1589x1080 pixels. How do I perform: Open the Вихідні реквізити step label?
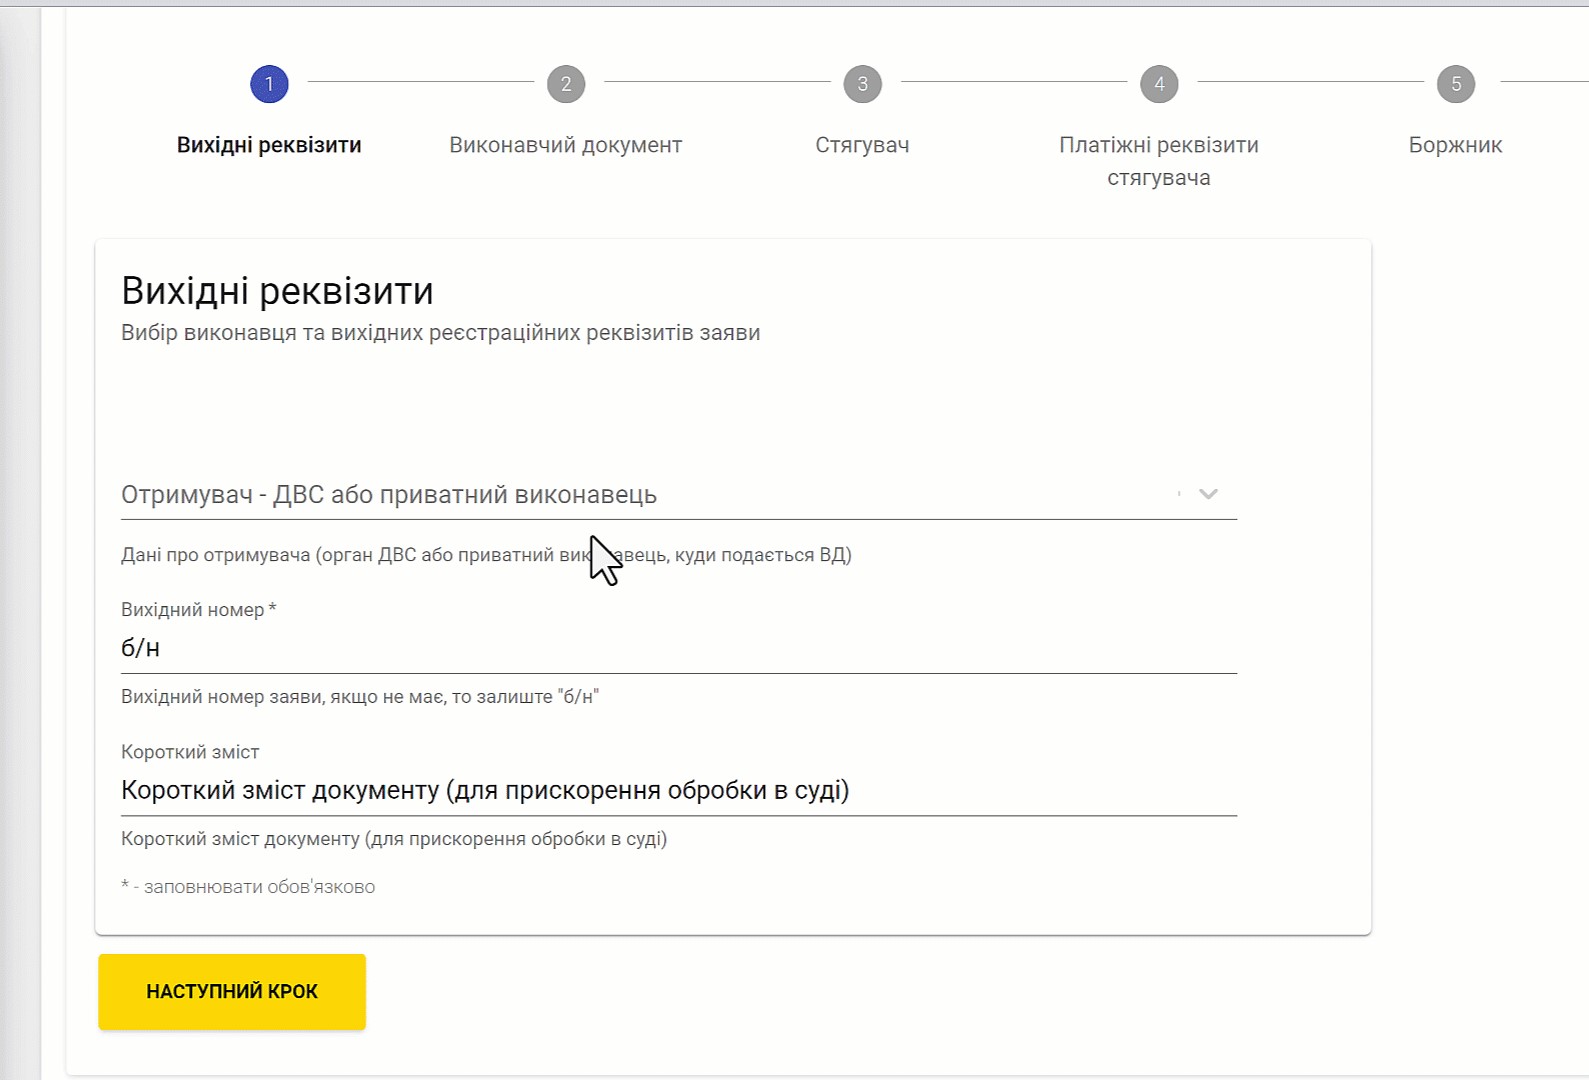[269, 145]
